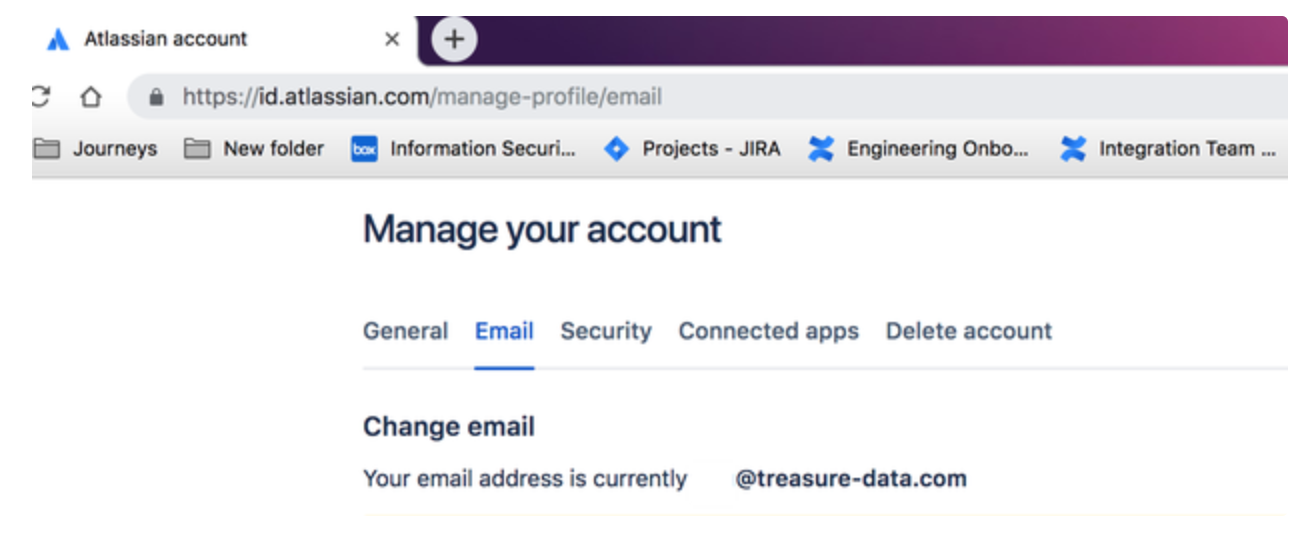Open the Integration Team Confluence bookmark
This screenshot has height=550, width=1306.
pyautogui.click(x=1169, y=149)
